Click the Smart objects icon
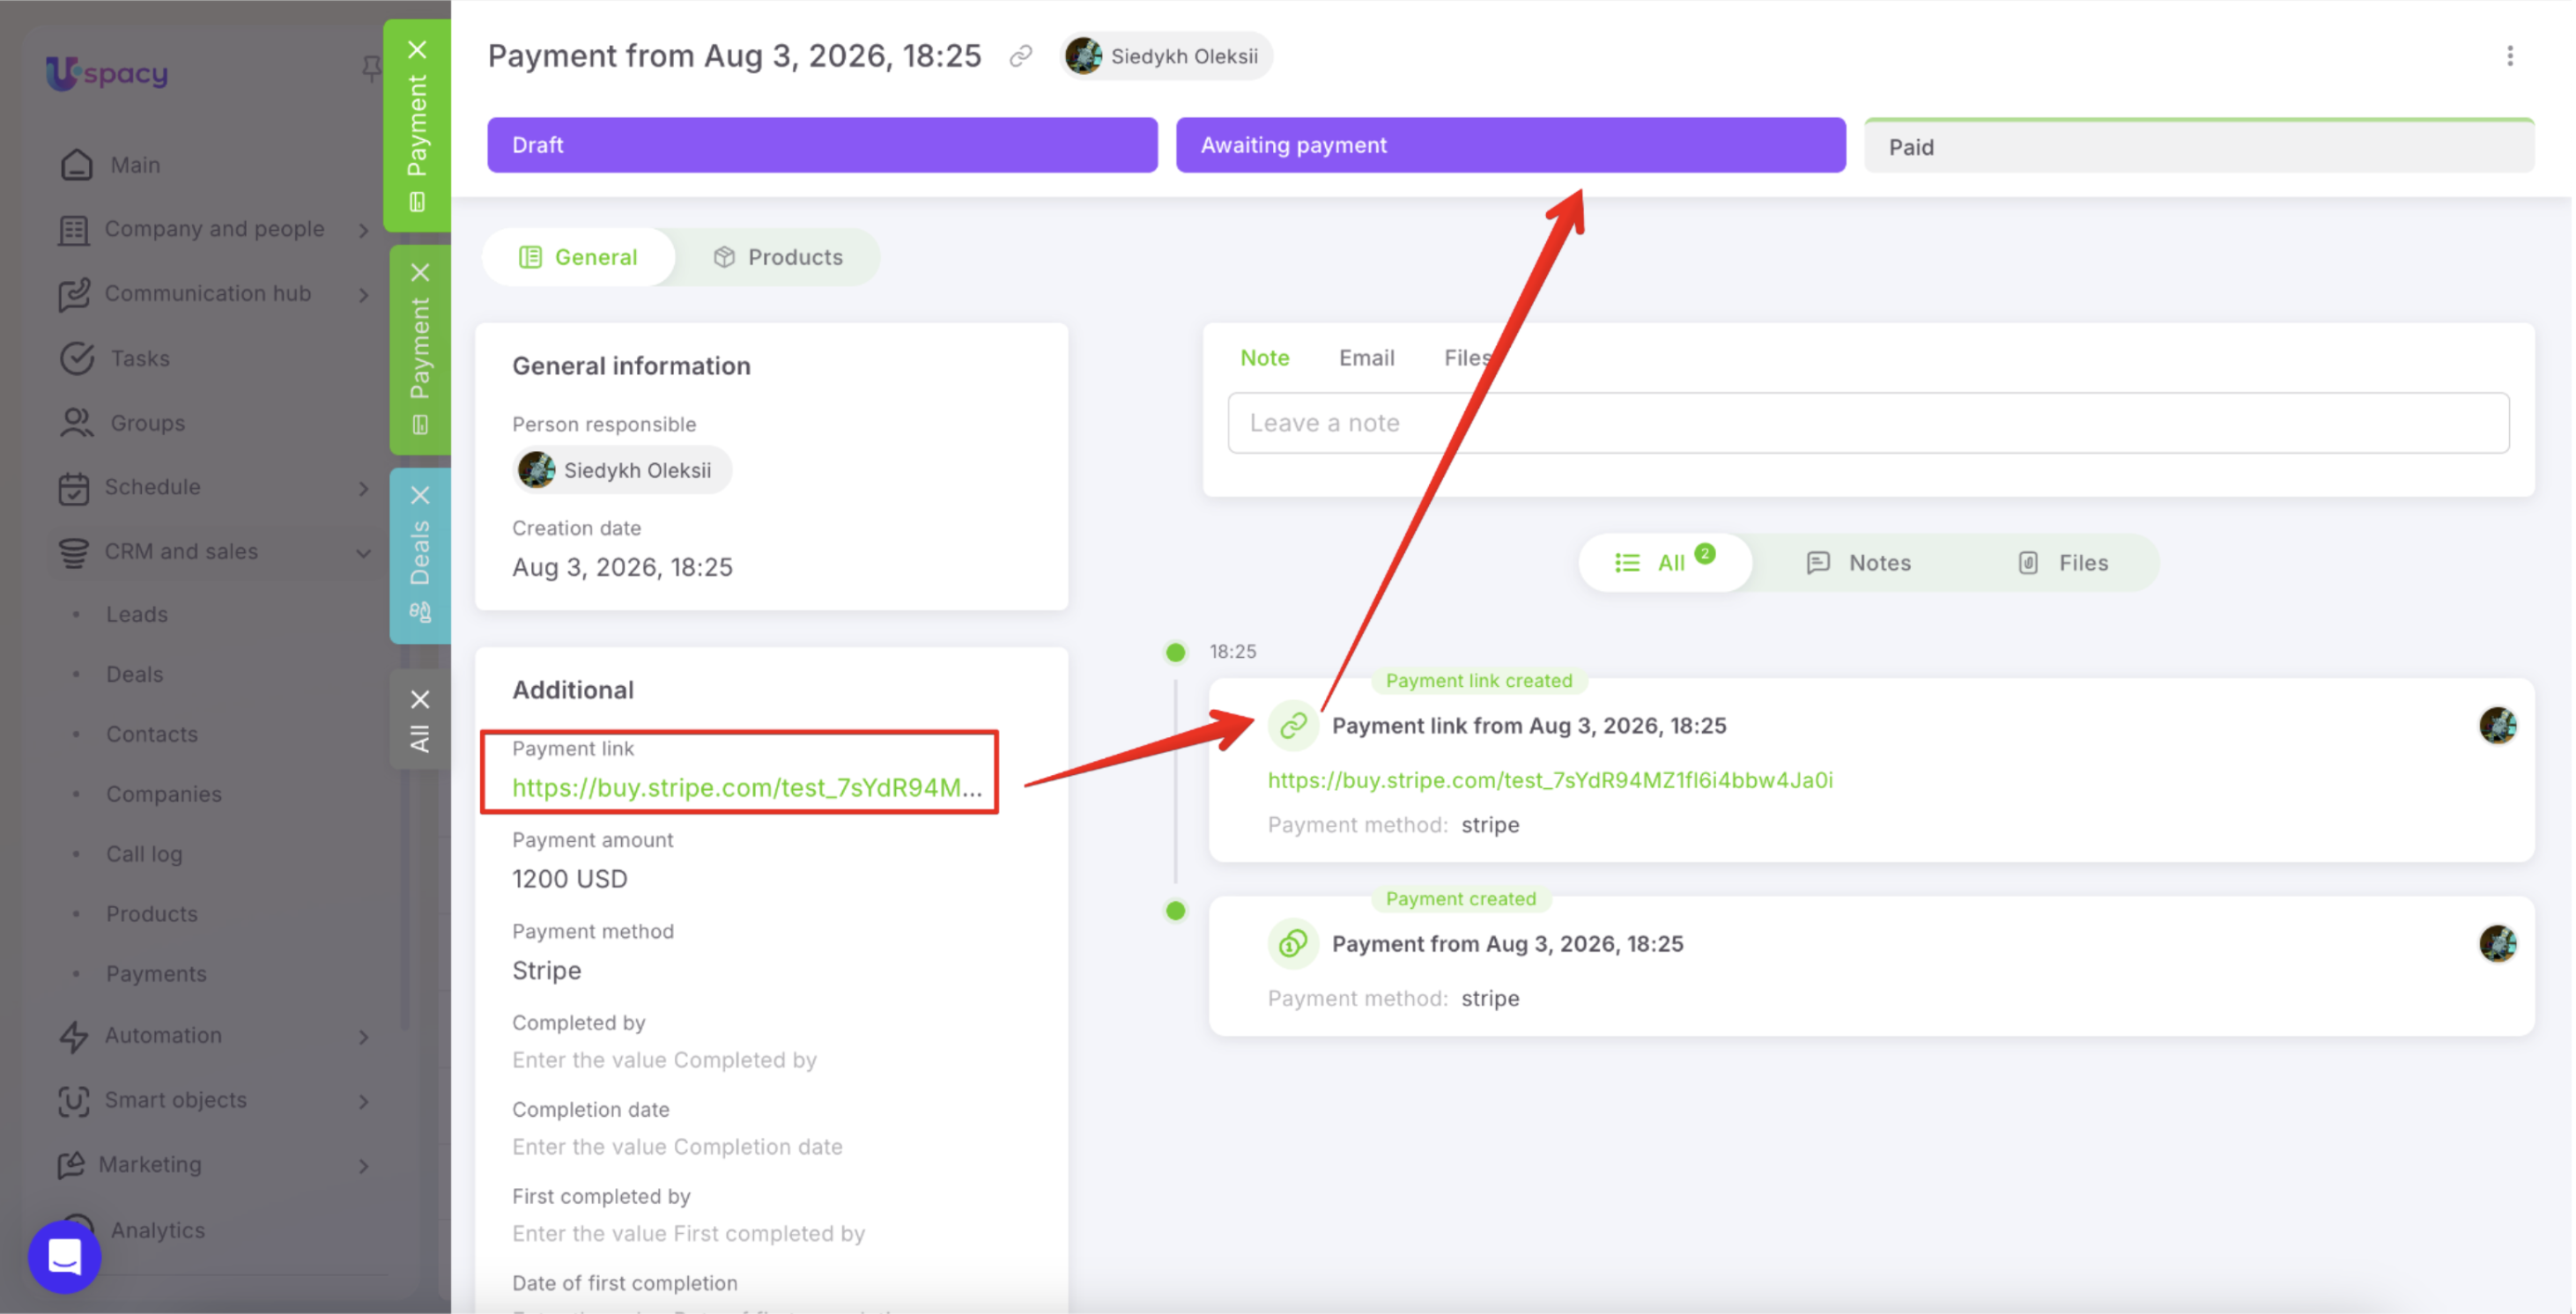The width and height of the screenshot is (2576, 1314). pyautogui.click(x=74, y=1101)
